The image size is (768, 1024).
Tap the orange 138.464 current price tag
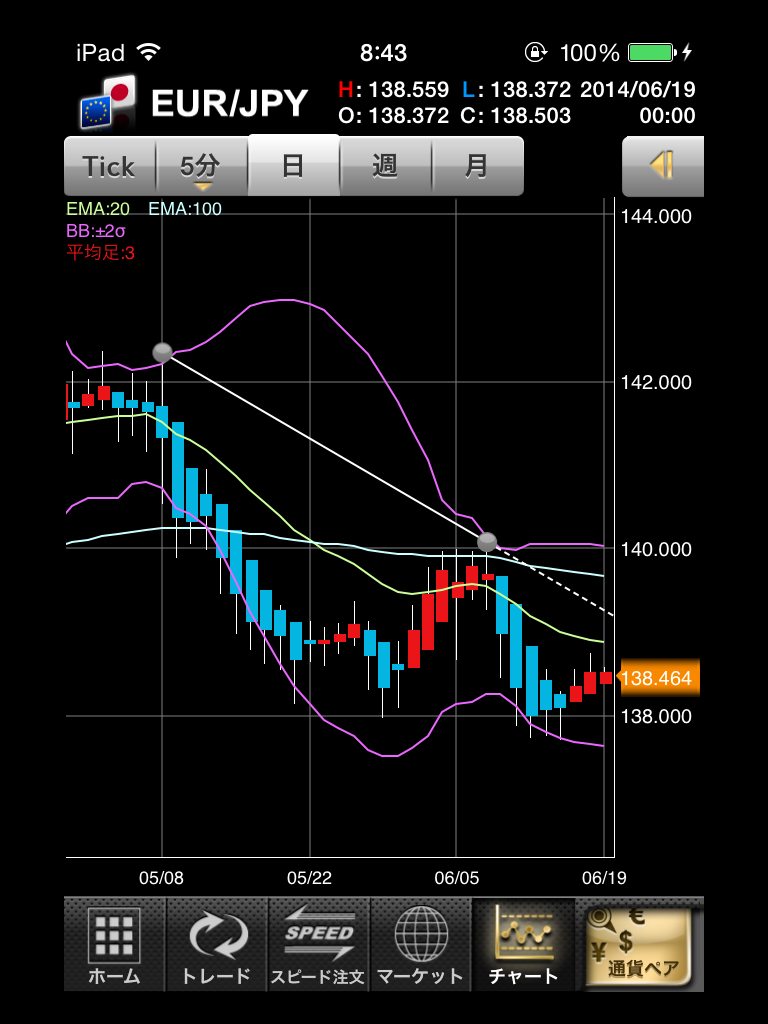pos(658,678)
